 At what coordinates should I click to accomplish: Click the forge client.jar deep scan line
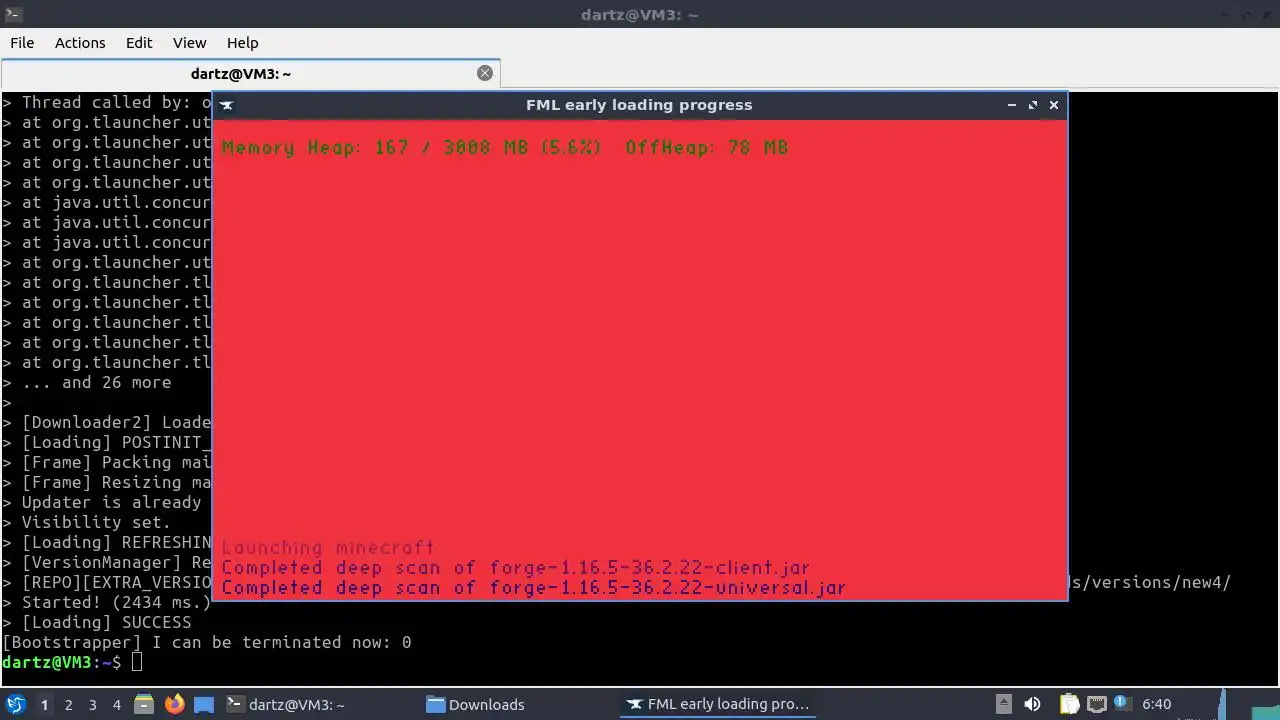[516, 568]
